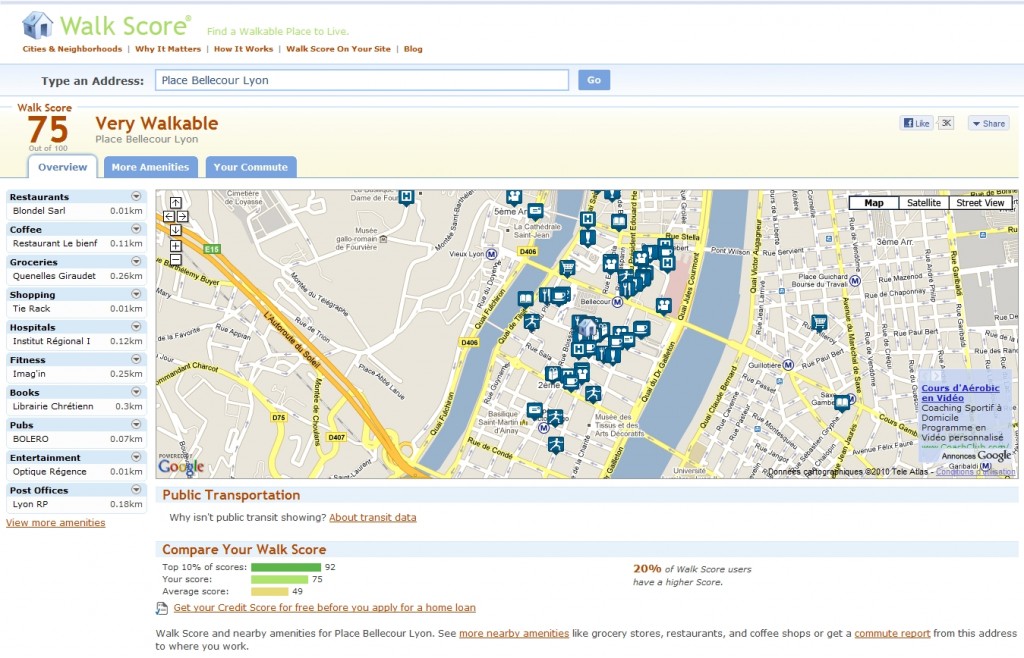1024x658 pixels.
Task: Expand the Groceries category list
Action: [x=136, y=262]
